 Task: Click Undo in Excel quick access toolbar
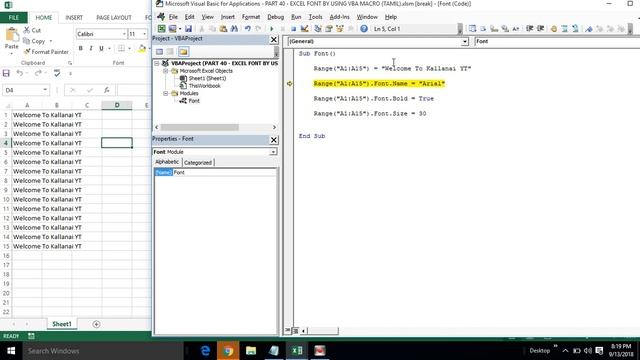click(x=19, y=73)
